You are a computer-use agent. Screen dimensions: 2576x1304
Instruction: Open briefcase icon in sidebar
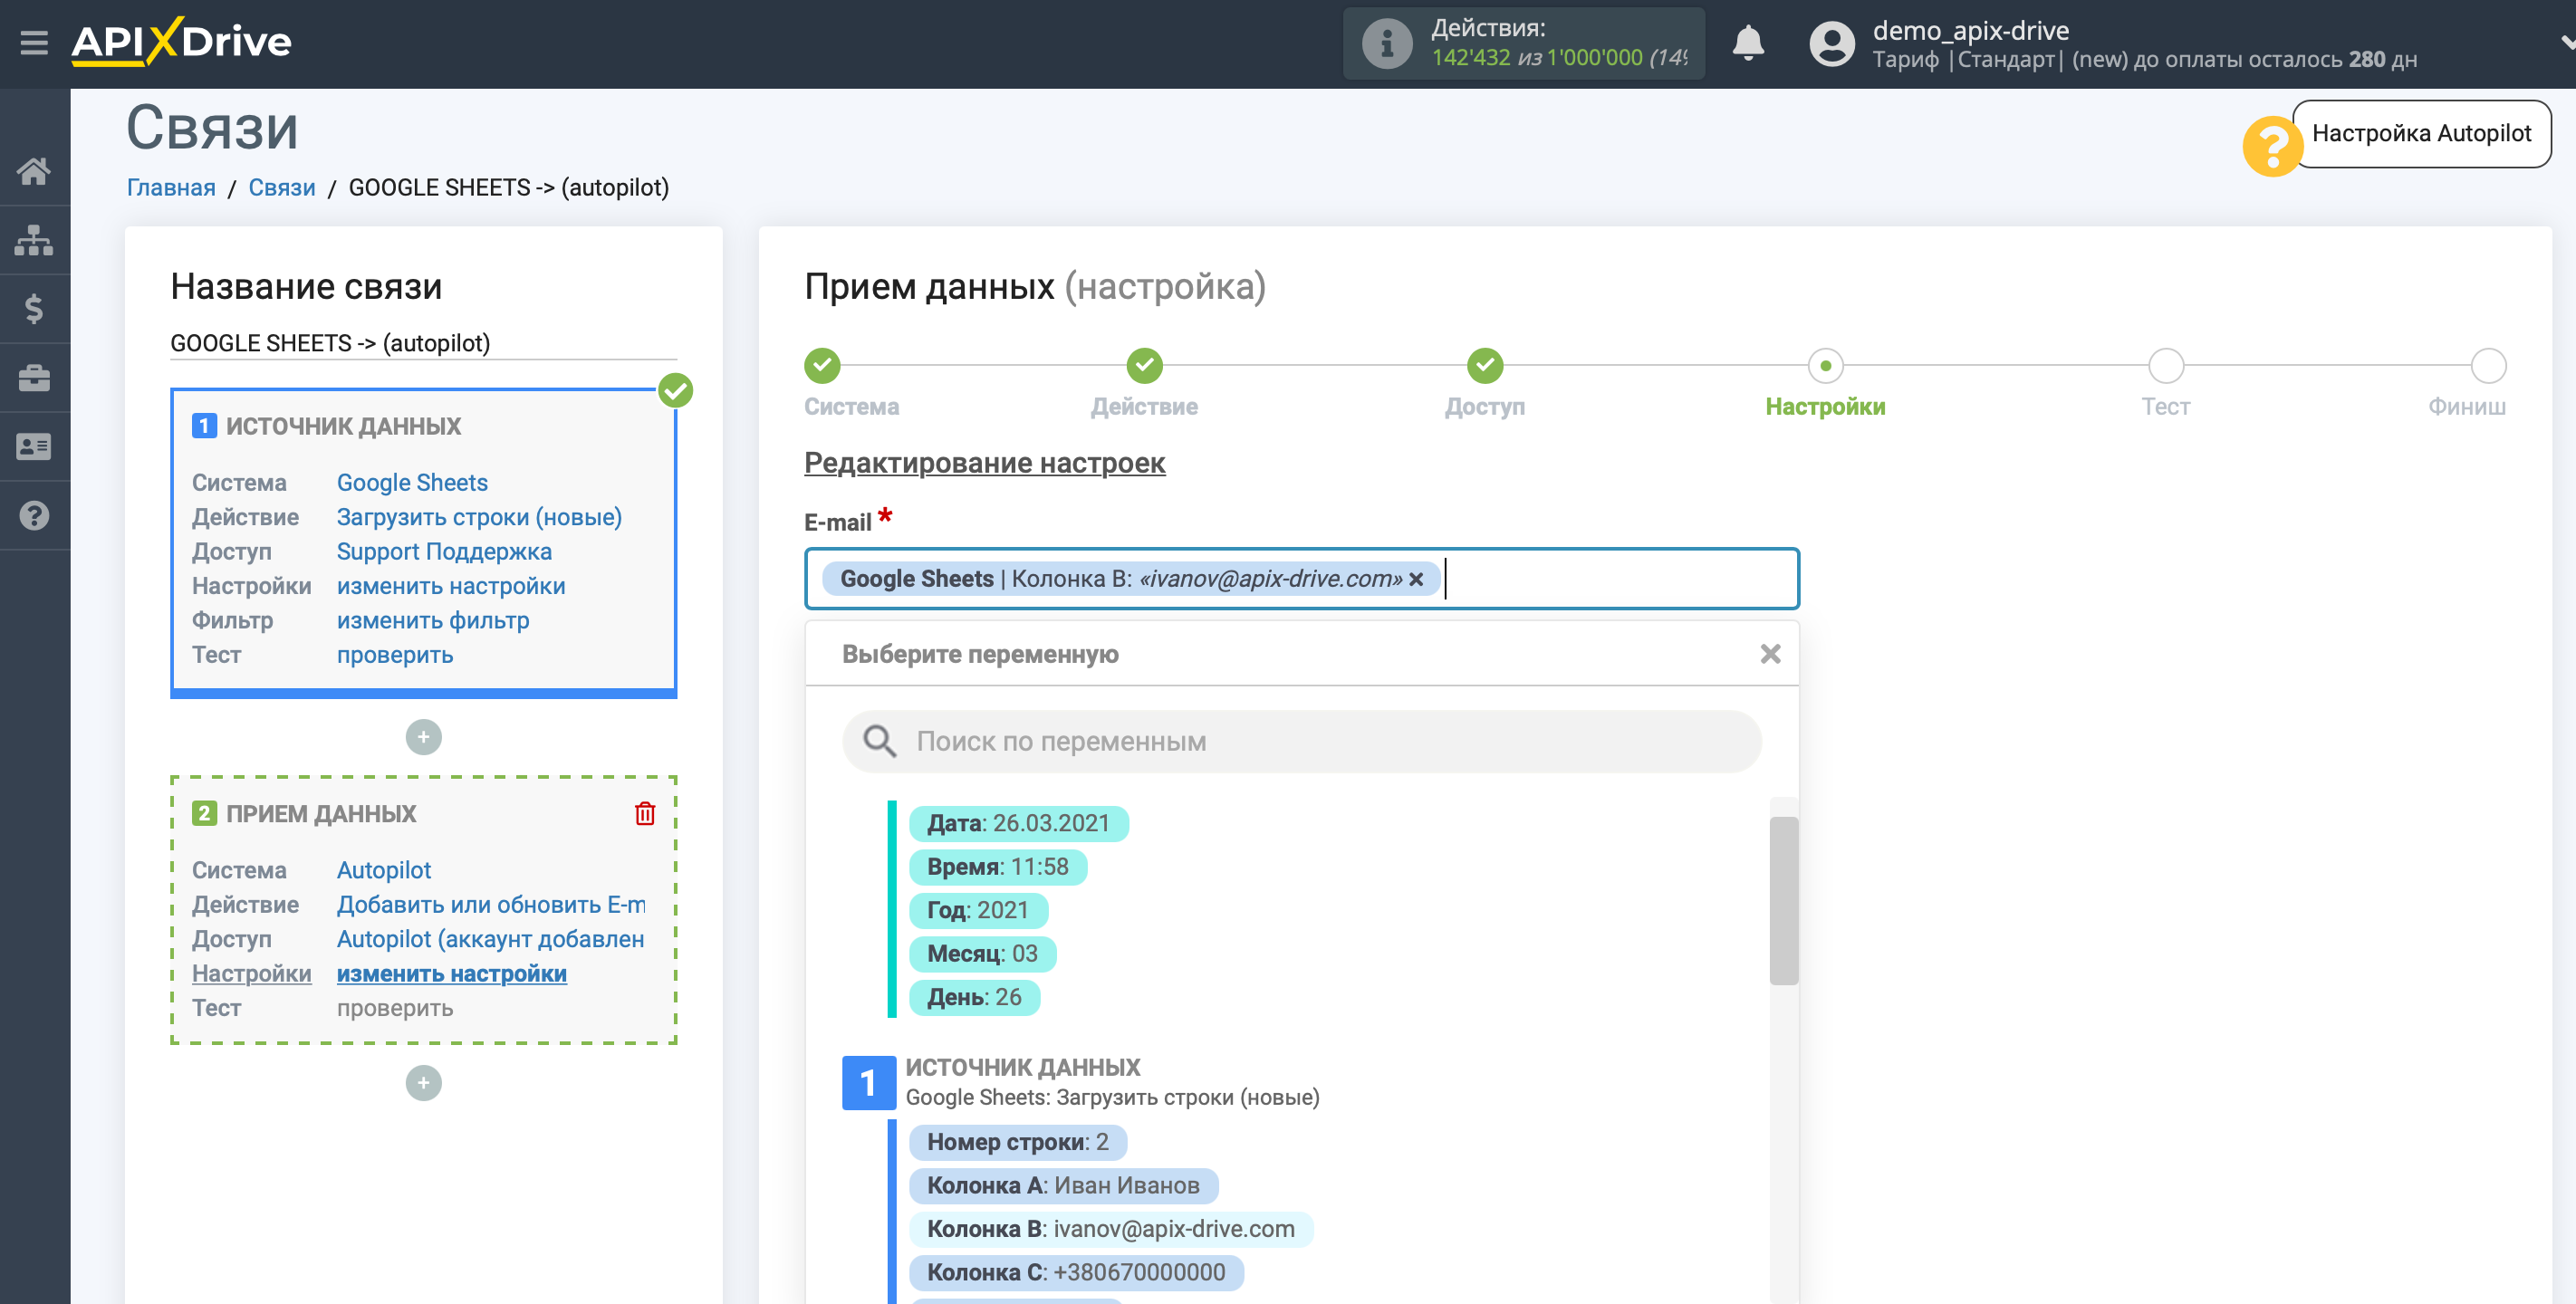point(34,378)
